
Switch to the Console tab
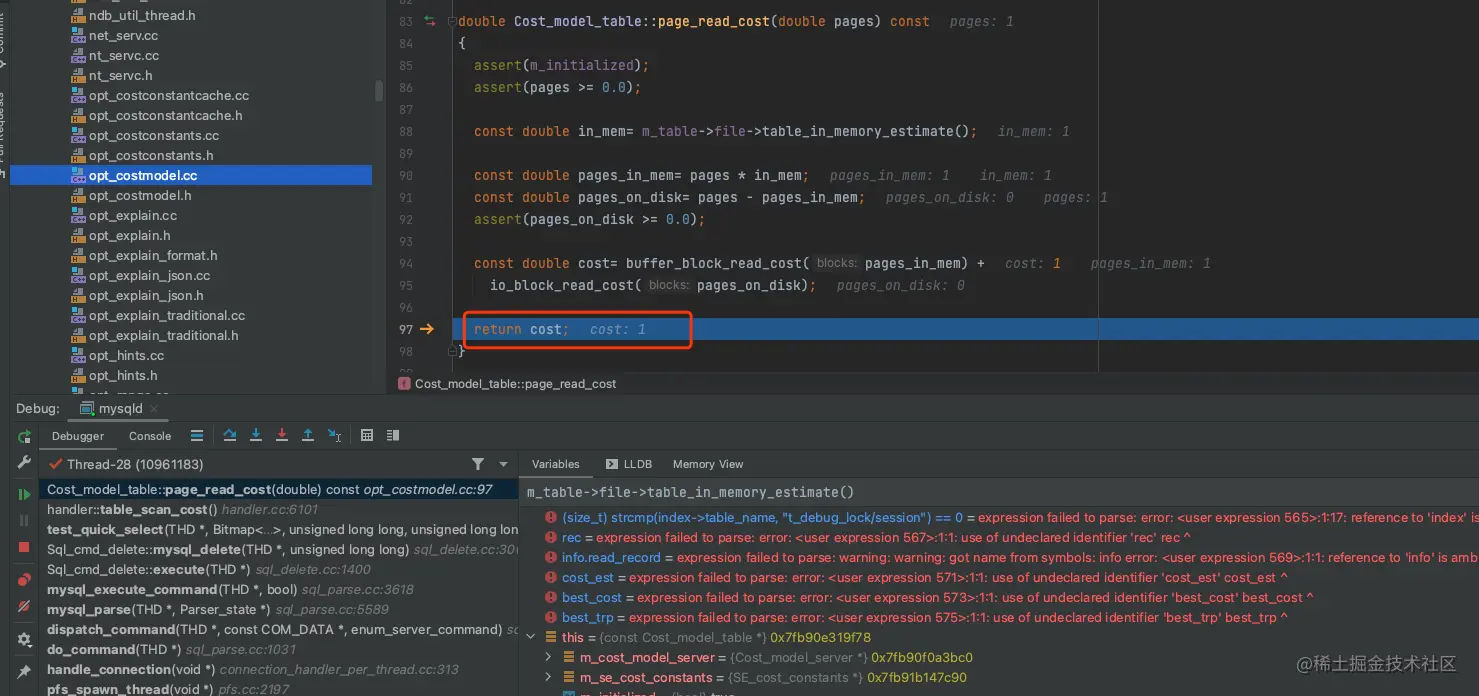pyautogui.click(x=150, y=436)
